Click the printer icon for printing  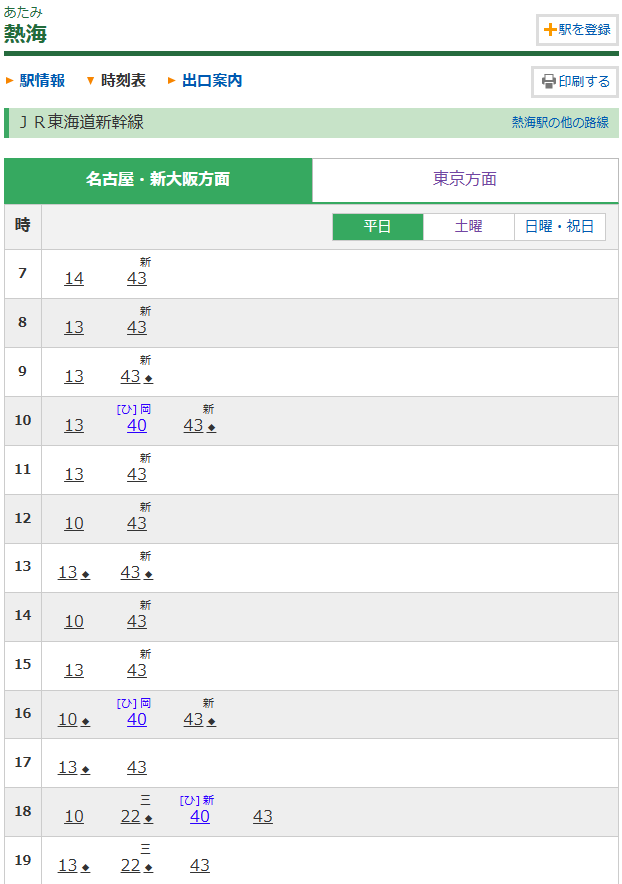pos(549,82)
